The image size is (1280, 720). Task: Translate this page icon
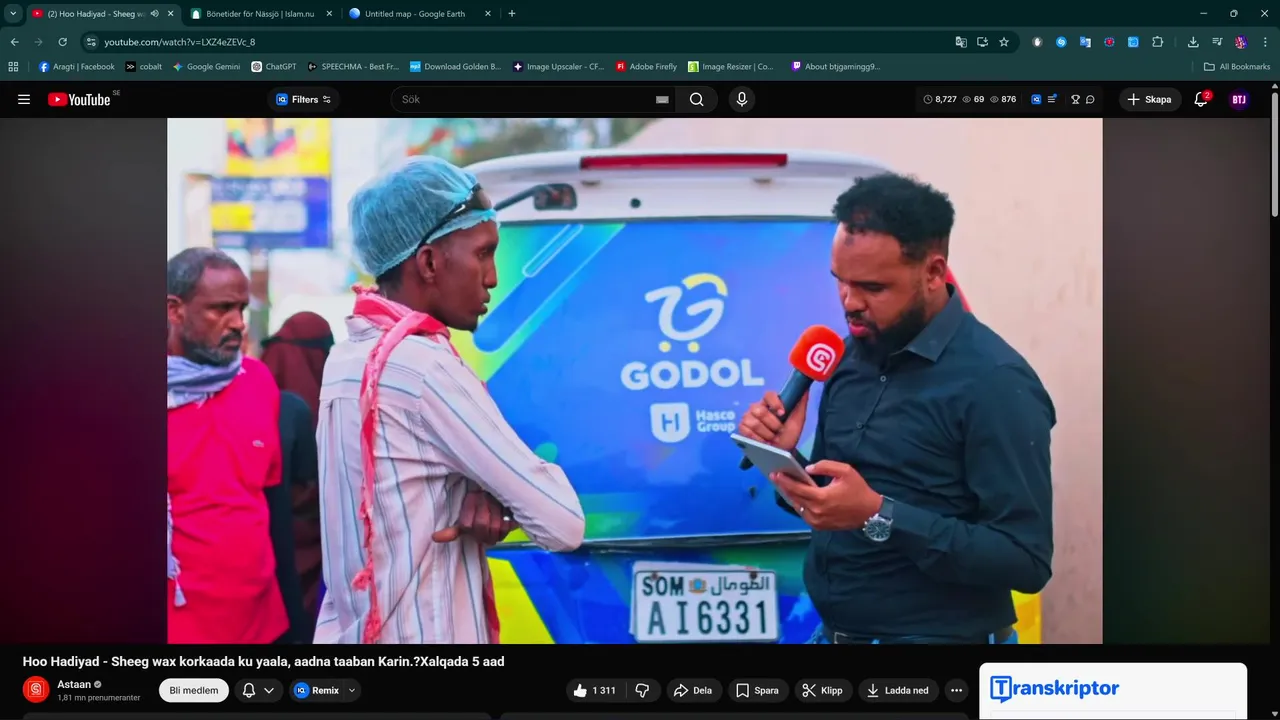pyautogui.click(x=961, y=42)
